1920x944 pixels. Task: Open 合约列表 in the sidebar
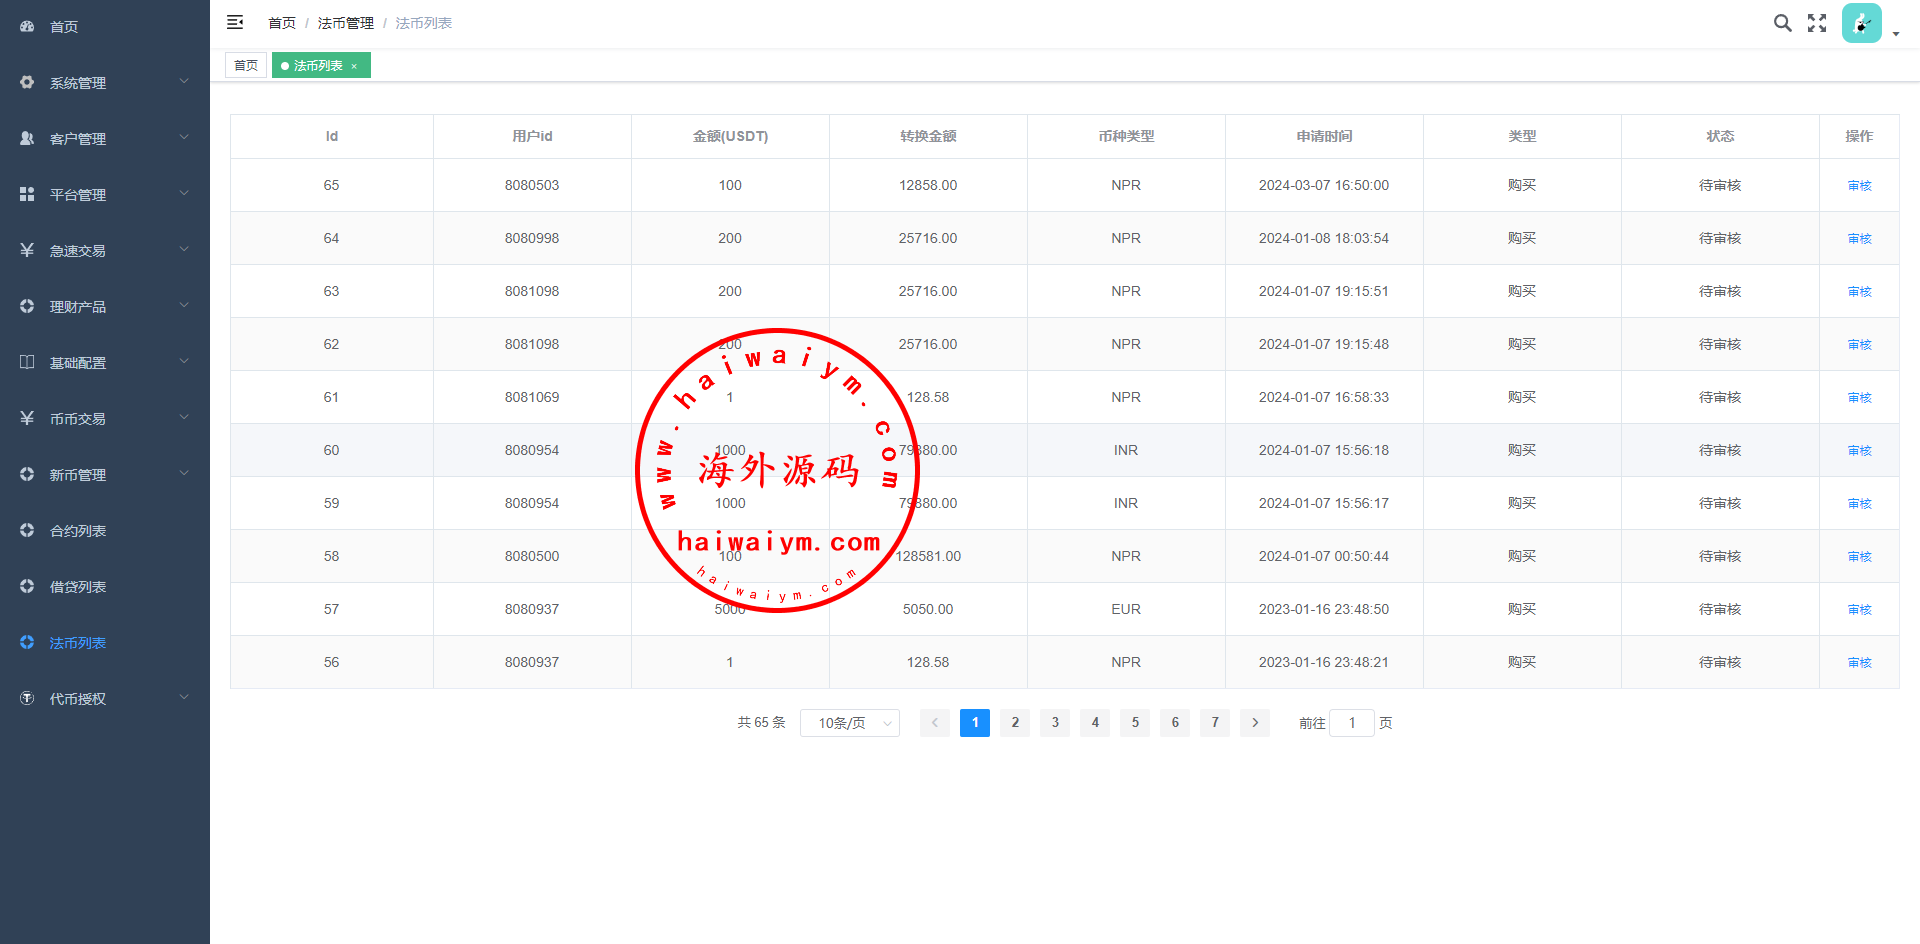click(78, 530)
